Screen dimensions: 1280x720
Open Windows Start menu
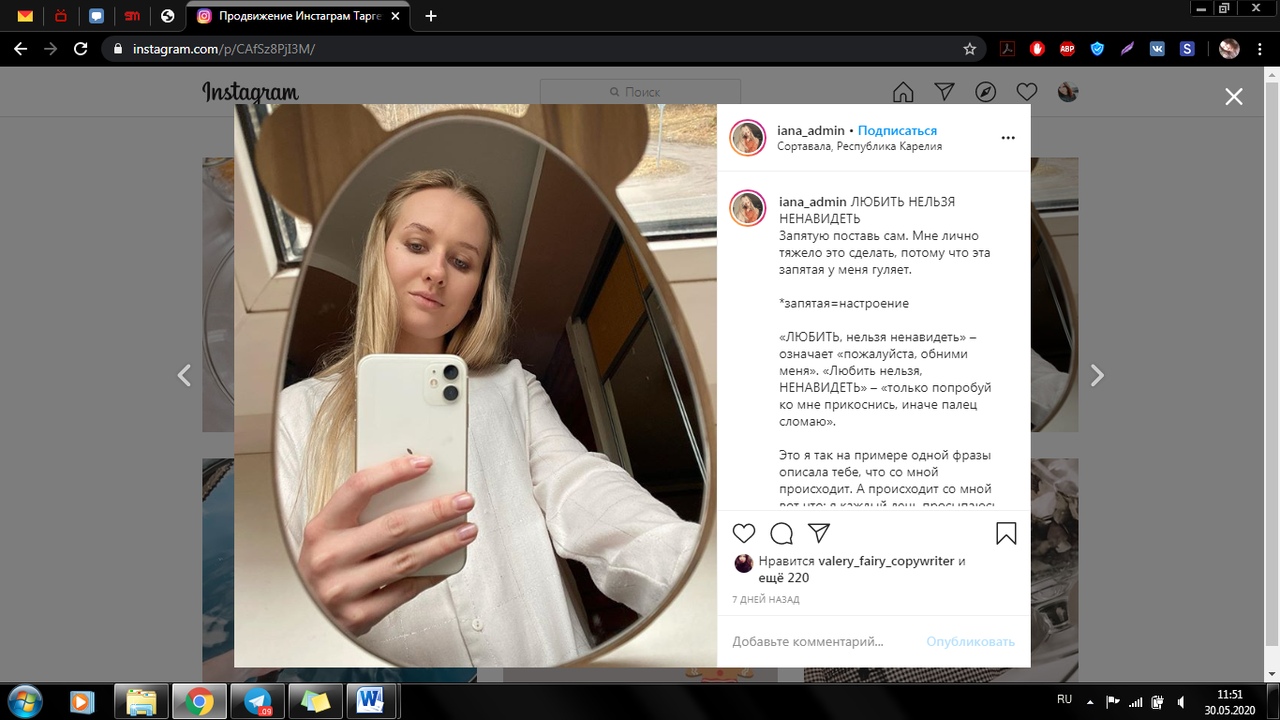tap(23, 702)
